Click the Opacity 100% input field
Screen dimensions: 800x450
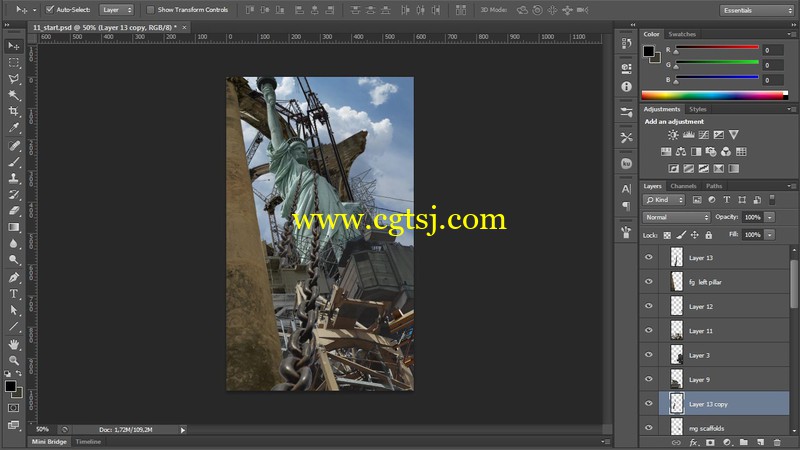[x=753, y=217]
